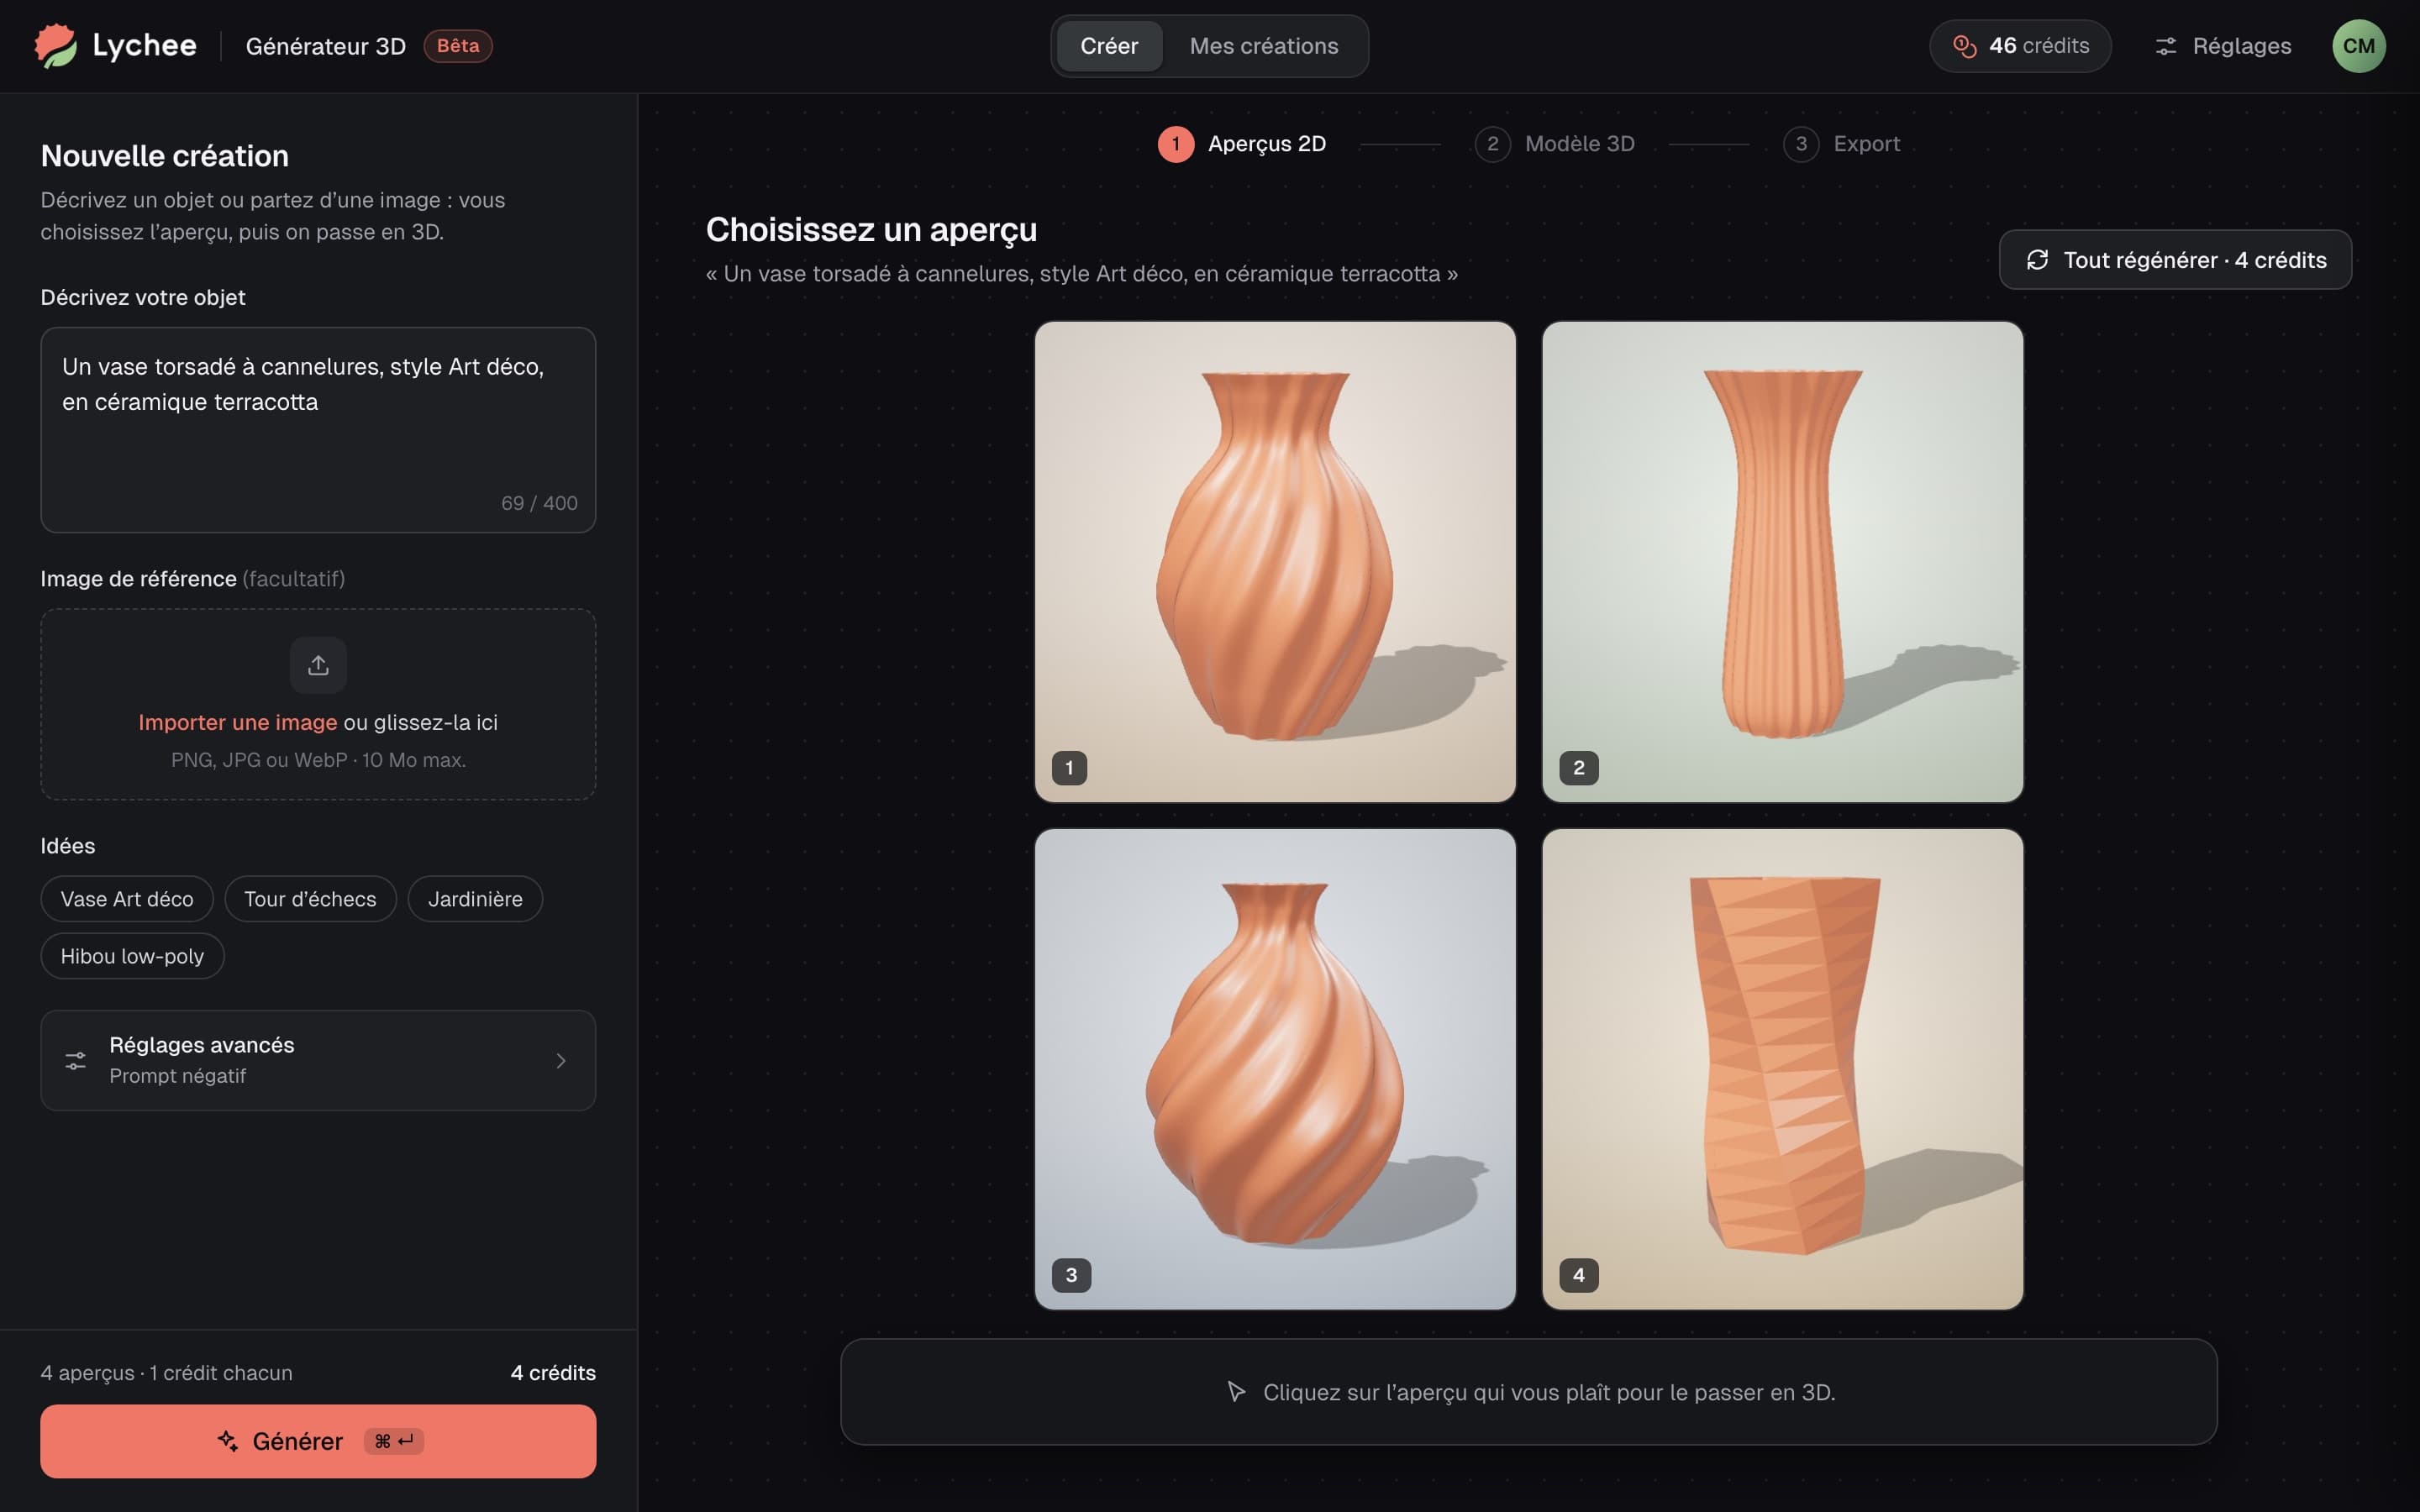The width and height of the screenshot is (2420, 1512).
Task: Click the Lychee logo icon
Action: tap(56, 46)
